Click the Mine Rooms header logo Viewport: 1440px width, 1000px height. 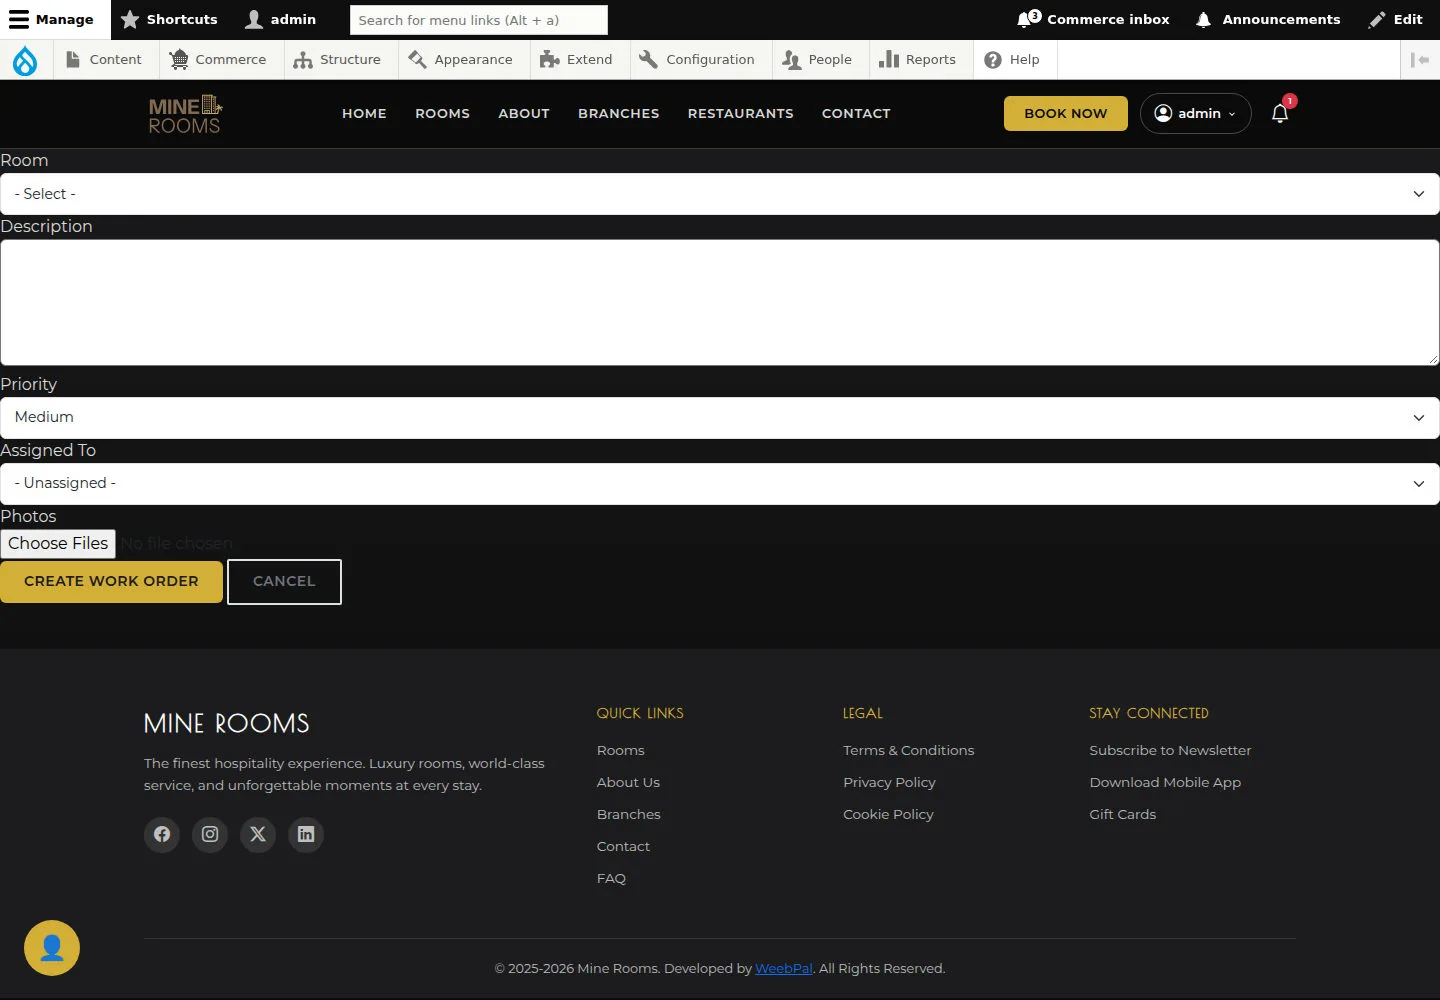point(185,114)
